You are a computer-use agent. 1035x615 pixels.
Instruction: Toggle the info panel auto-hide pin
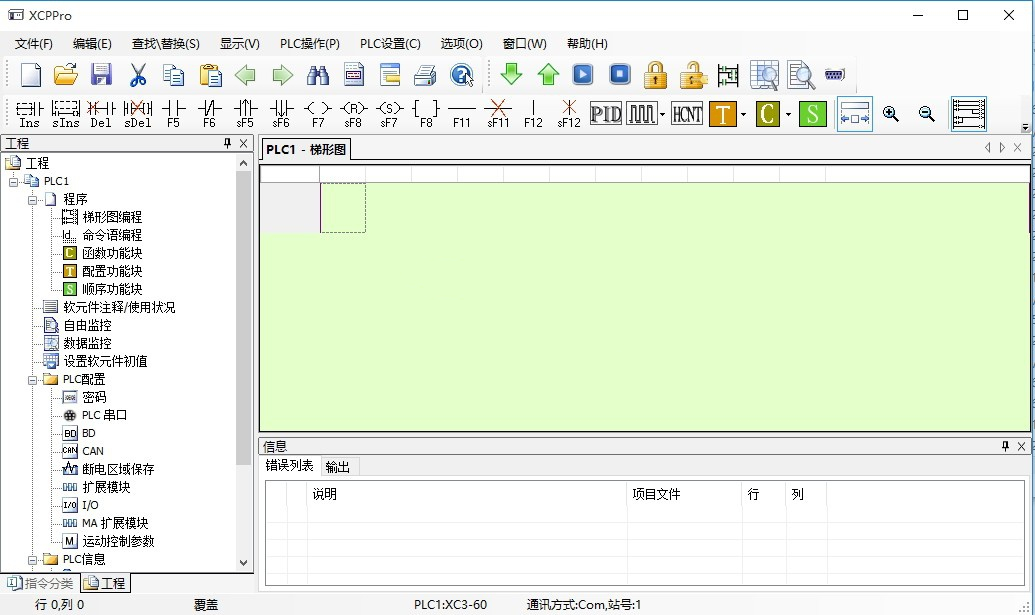coord(1005,446)
